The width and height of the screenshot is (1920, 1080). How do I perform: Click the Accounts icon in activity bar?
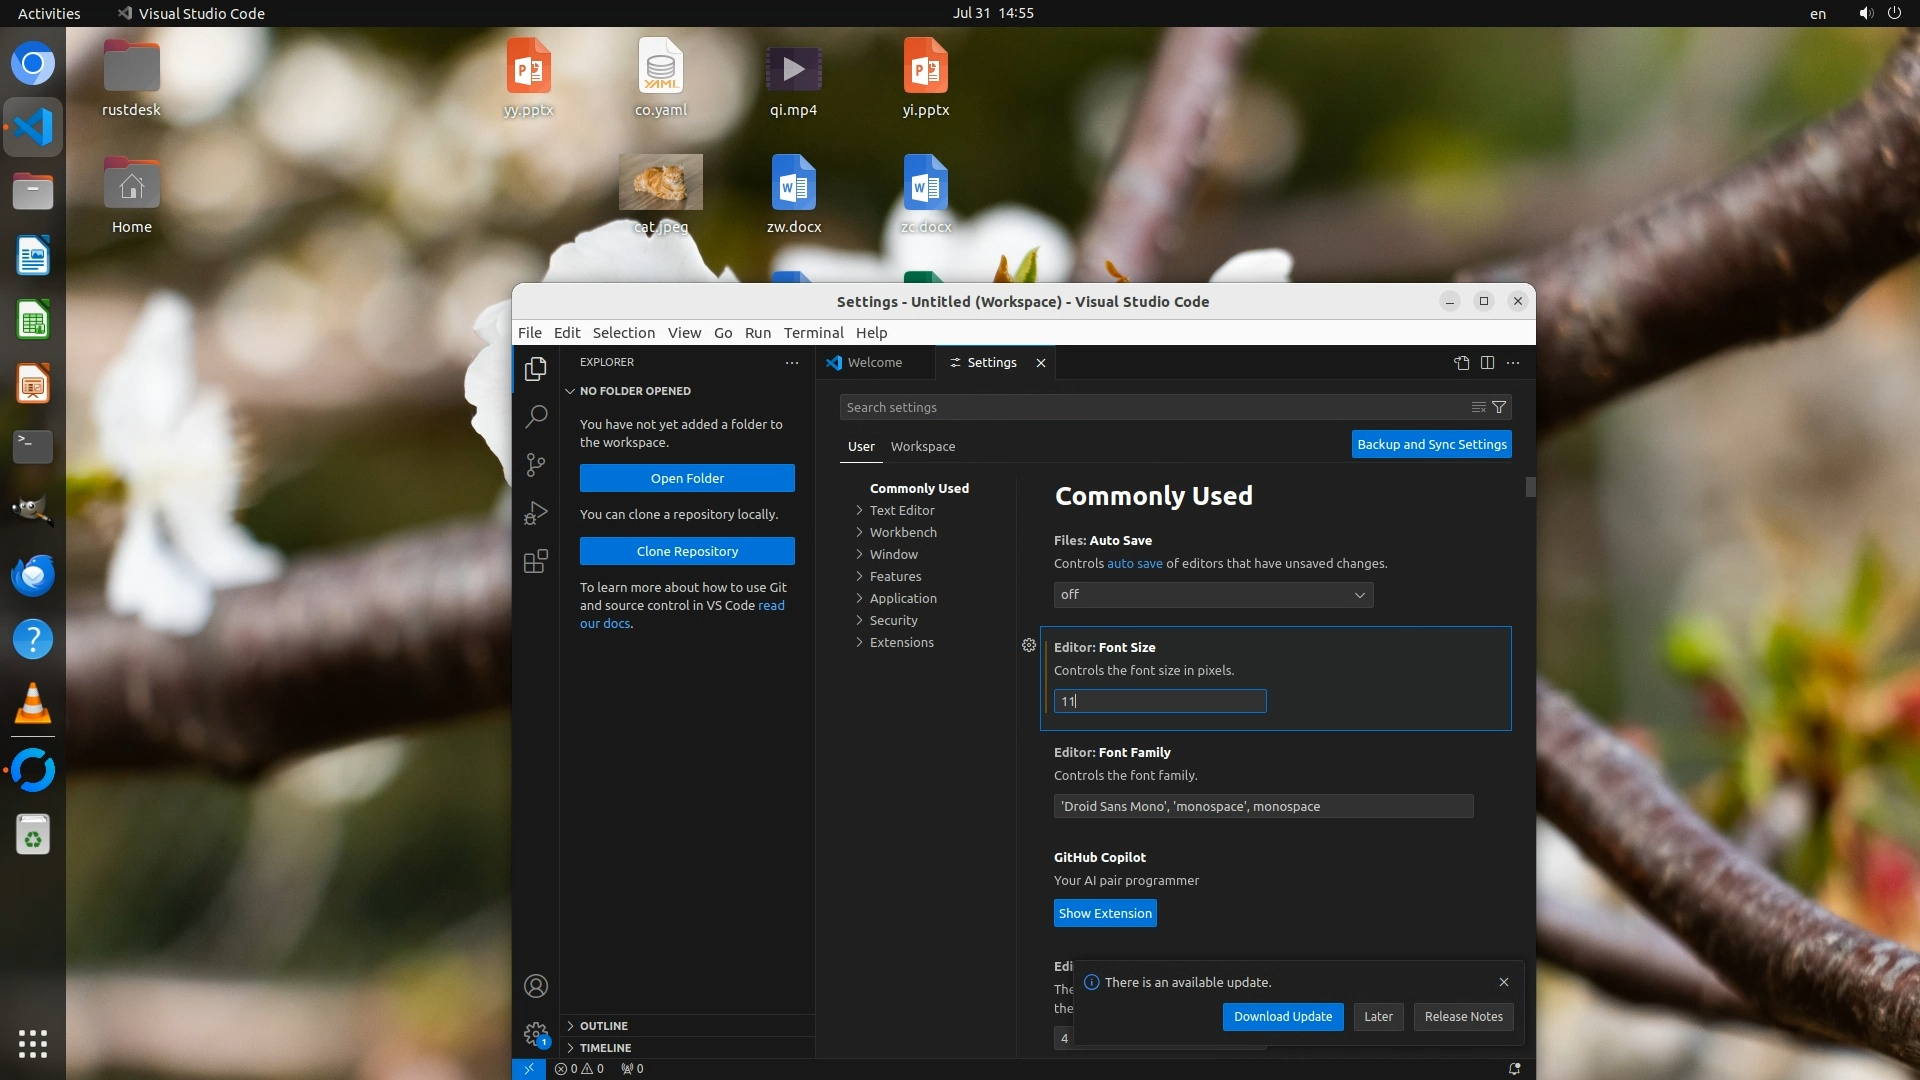536,986
